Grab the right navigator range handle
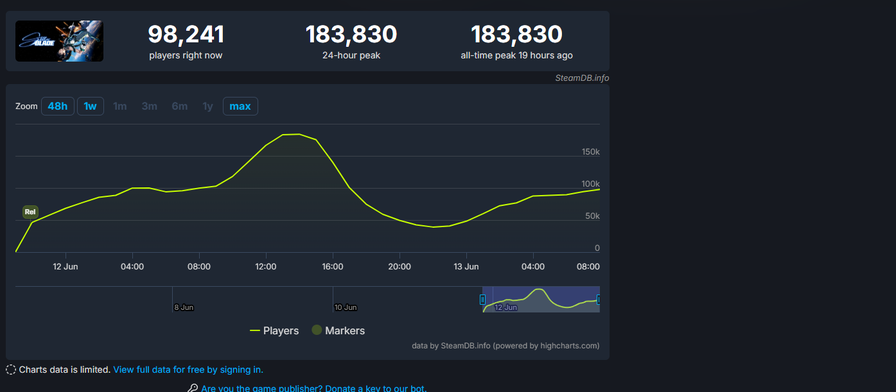This screenshot has width=896, height=392. tap(598, 299)
